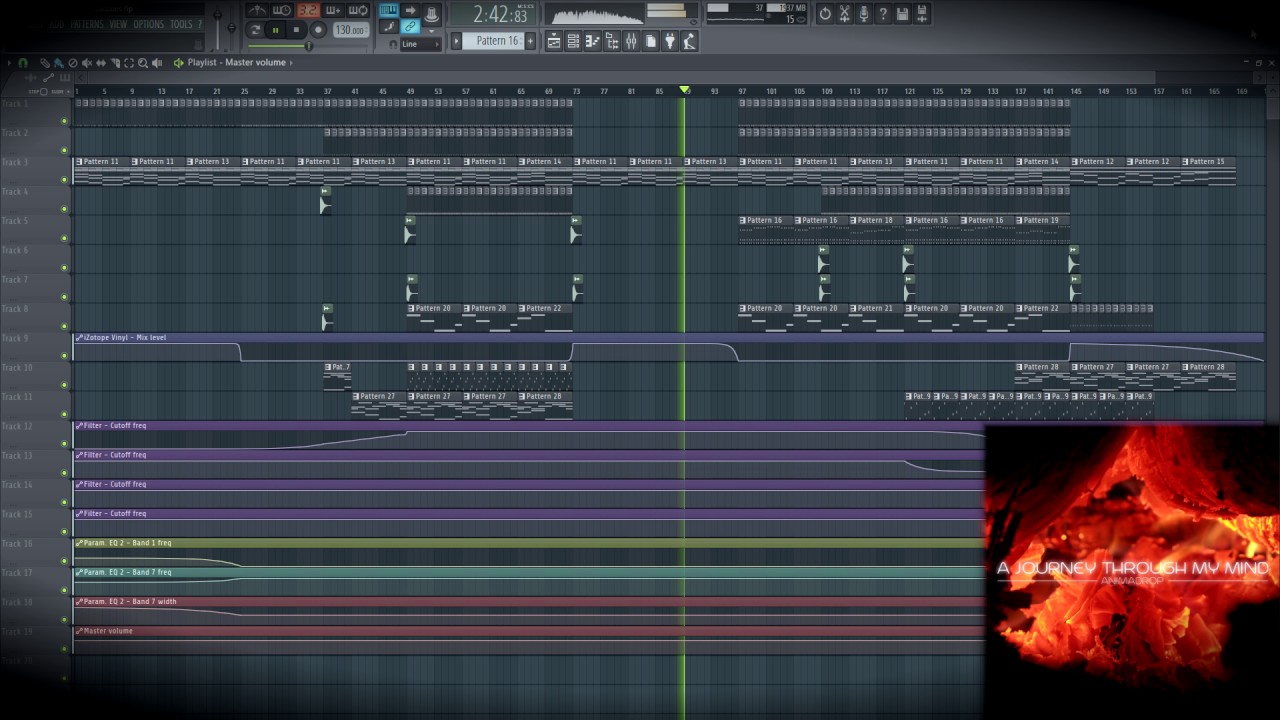Image resolution: width=1280 pixels, height=720 pixels.
Task: Expand arrow after Master volume title
Action: 291,62
